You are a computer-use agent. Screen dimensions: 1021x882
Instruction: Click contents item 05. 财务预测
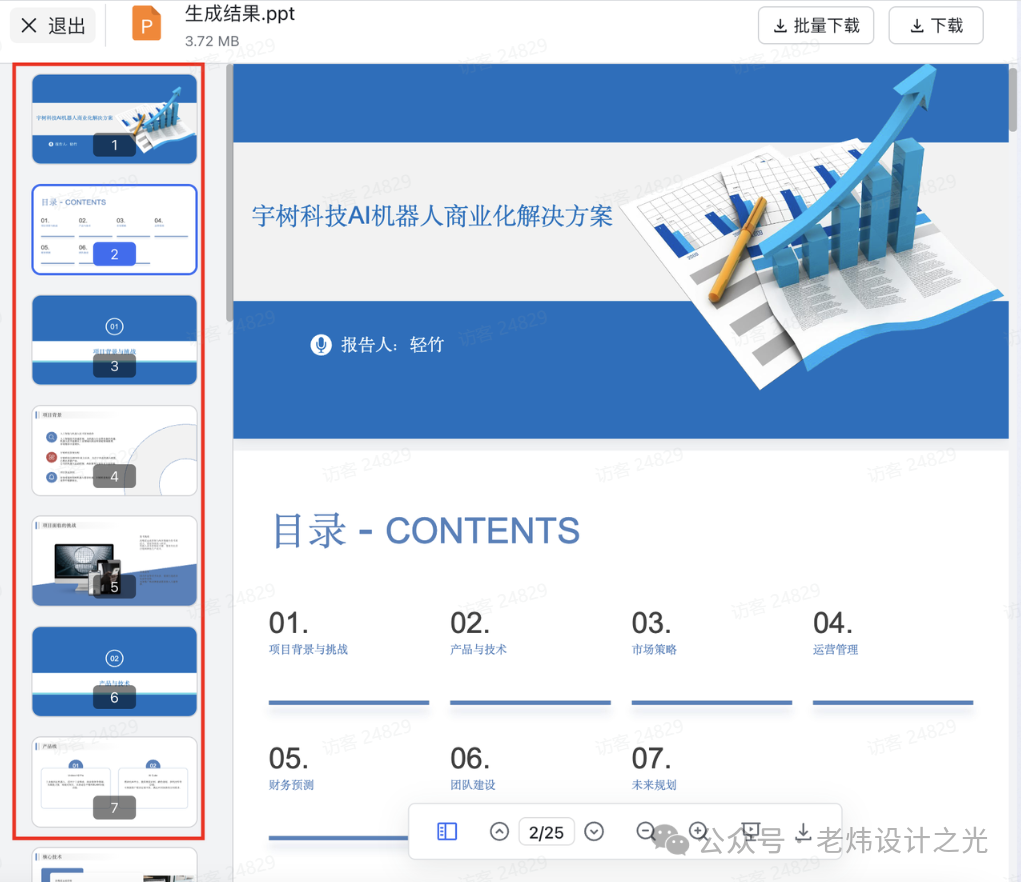[291, 768]
